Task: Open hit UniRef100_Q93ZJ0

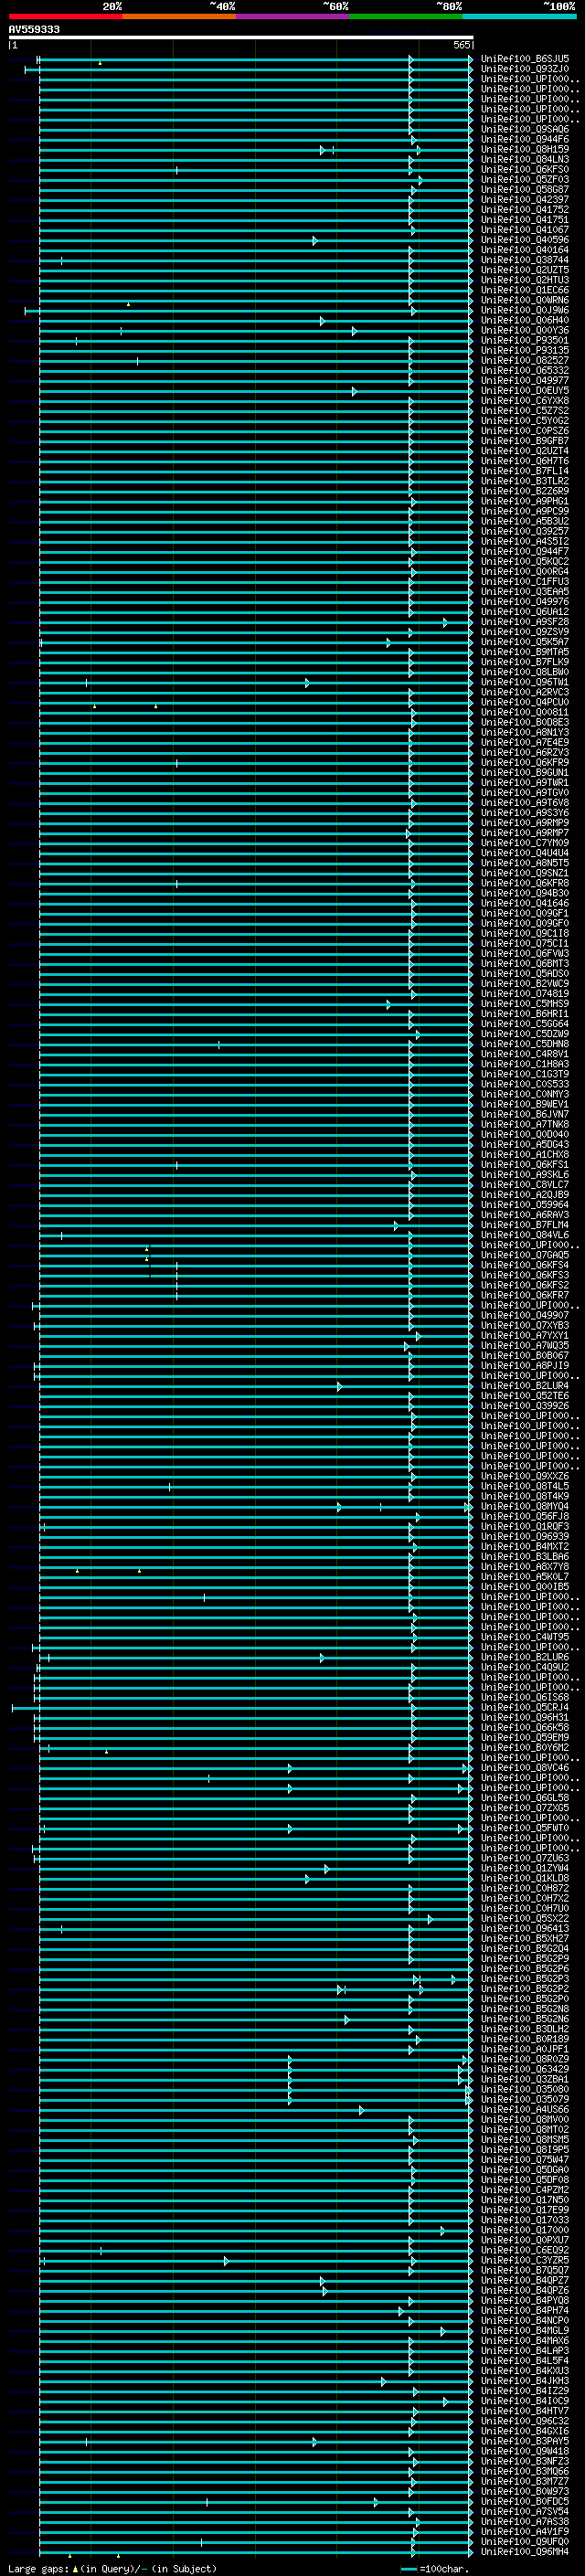Action: (x=525, y=69)
